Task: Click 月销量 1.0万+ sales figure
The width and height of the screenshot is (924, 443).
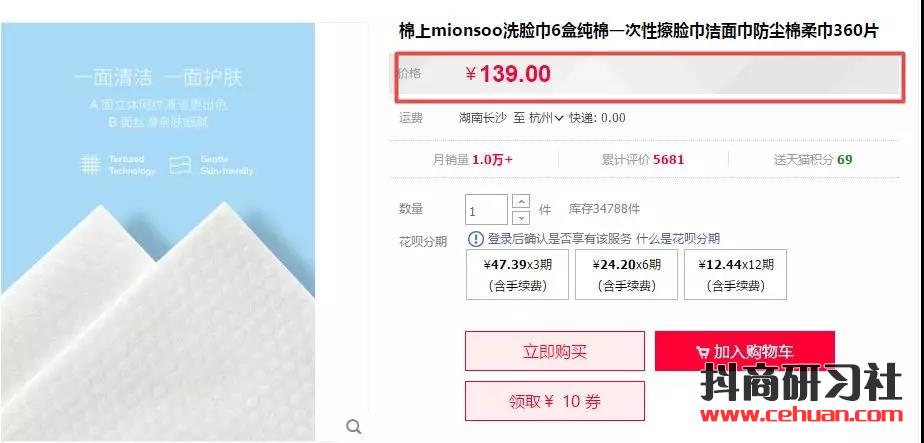Action: tap(473, 160)
